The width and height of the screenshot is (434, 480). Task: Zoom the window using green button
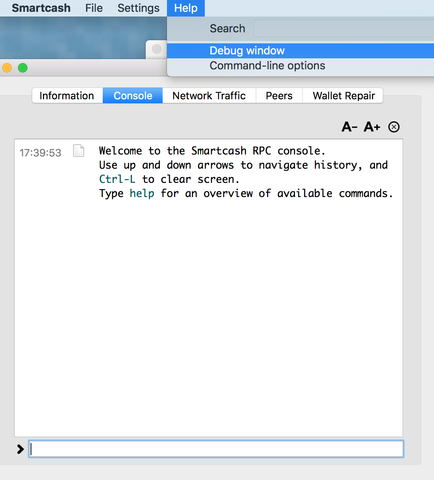(x=23, y=68)
